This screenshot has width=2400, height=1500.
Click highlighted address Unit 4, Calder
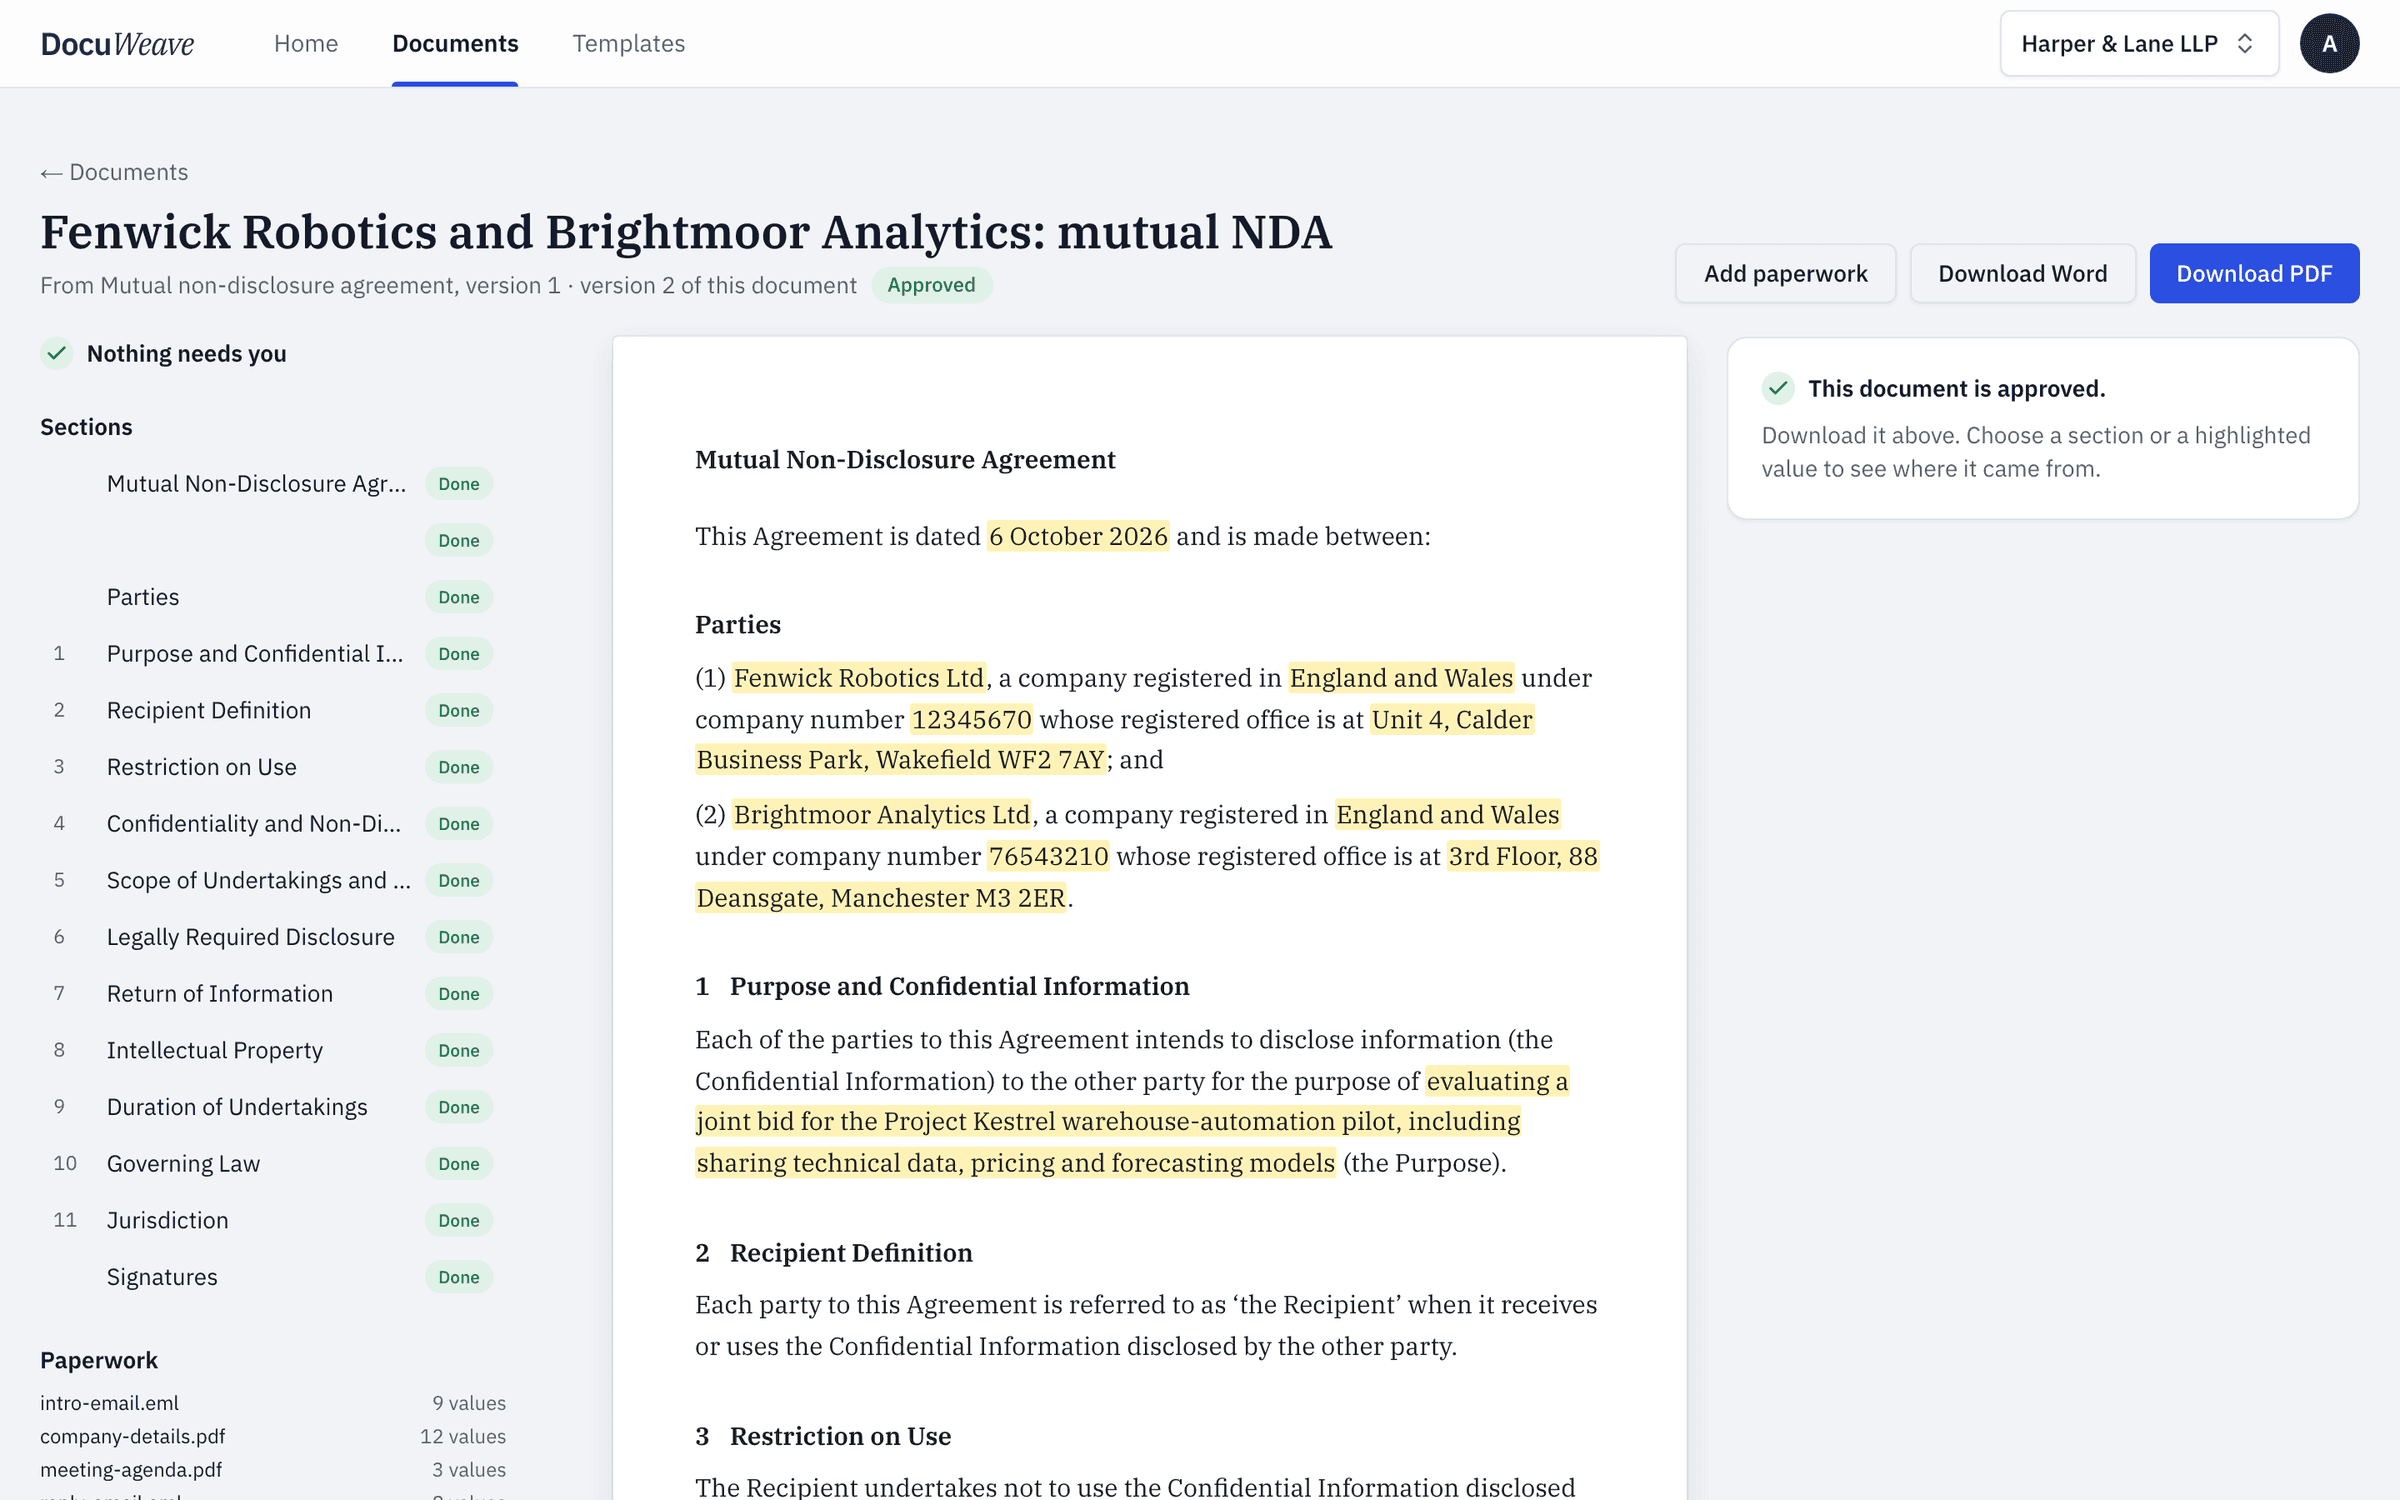(1452, 719)
